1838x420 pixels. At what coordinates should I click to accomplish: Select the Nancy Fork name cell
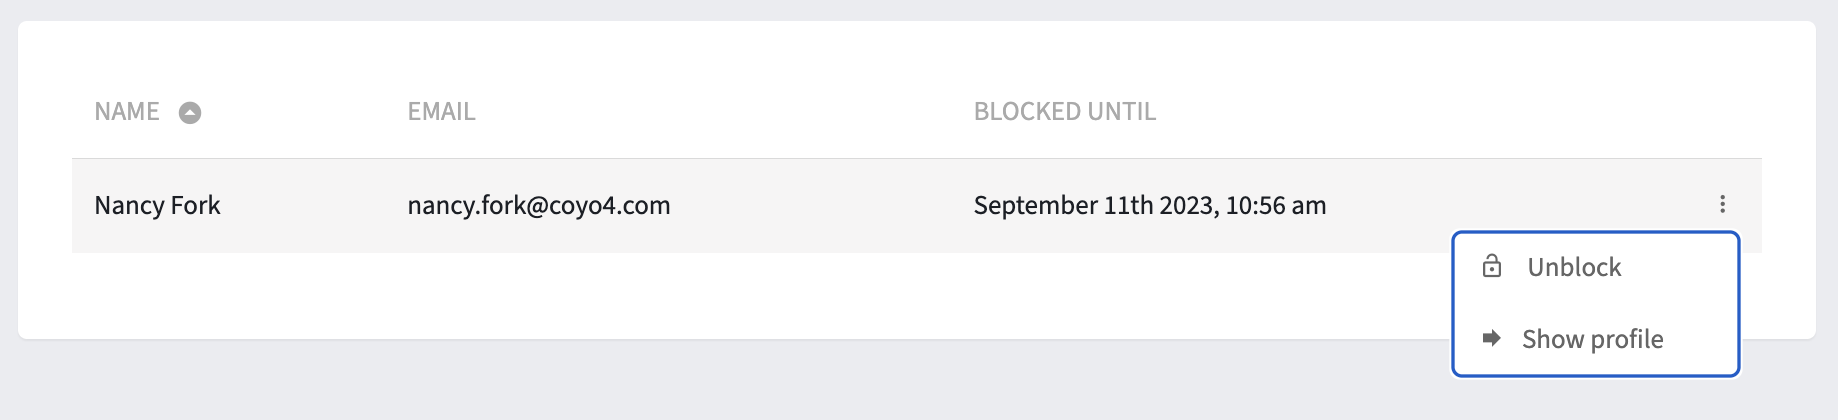pyautogui.click(x=157, y=205)
